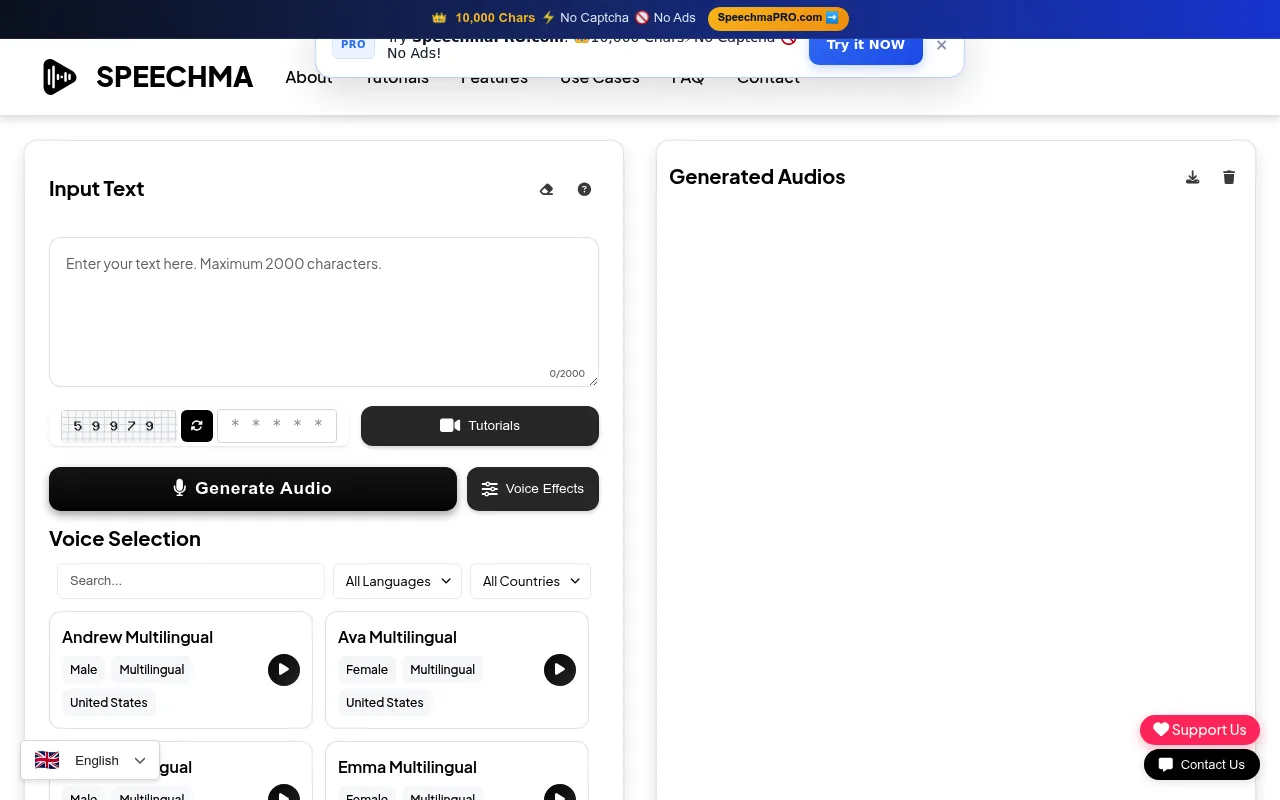Viewport: 1280px width, 800px height.
Task: Refresh the captcha code
Action: (x=197, y=425)
